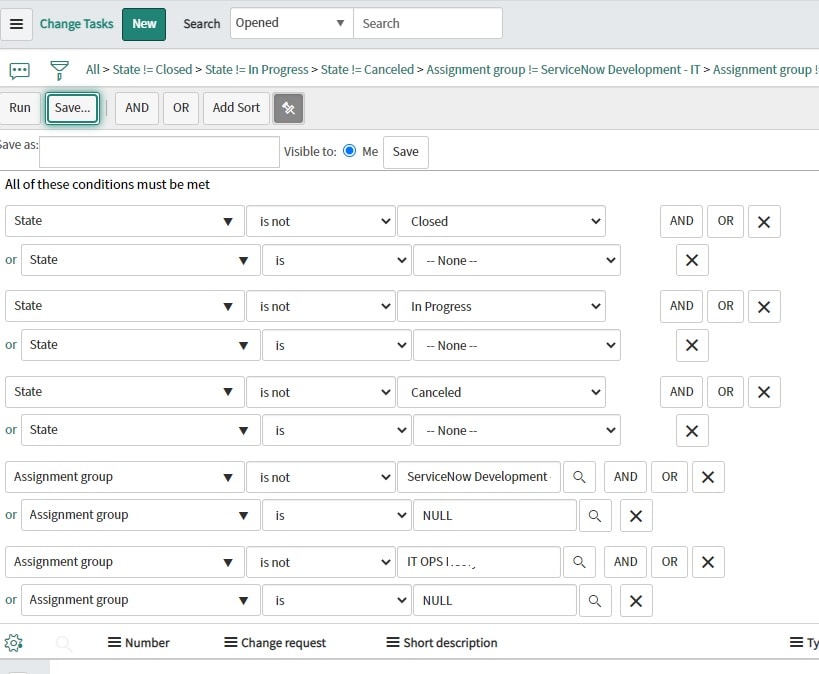Open lookup for NULL value beneath IT OPS
The width and height of the screenshot is (819, 674).
[595, 601]
